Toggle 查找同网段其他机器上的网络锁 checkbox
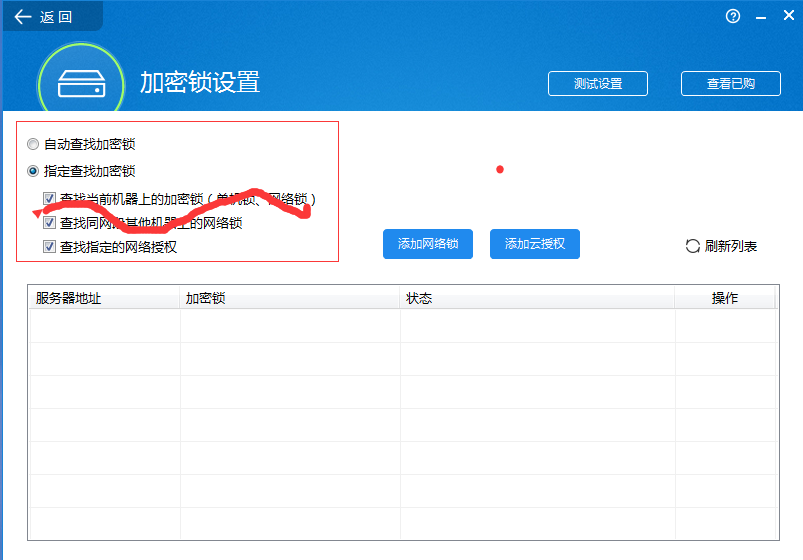Viewport: 803px width, 560px height. (x=49, y=222)
